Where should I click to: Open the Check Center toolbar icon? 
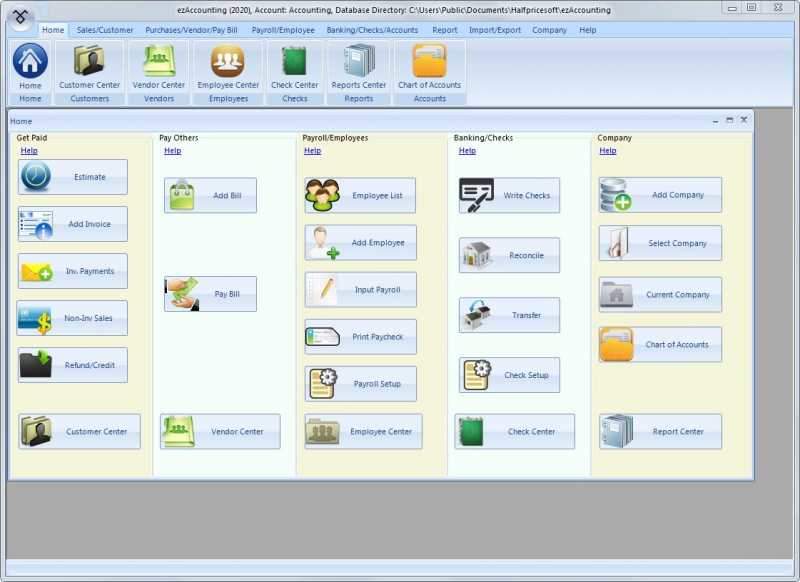293,70
